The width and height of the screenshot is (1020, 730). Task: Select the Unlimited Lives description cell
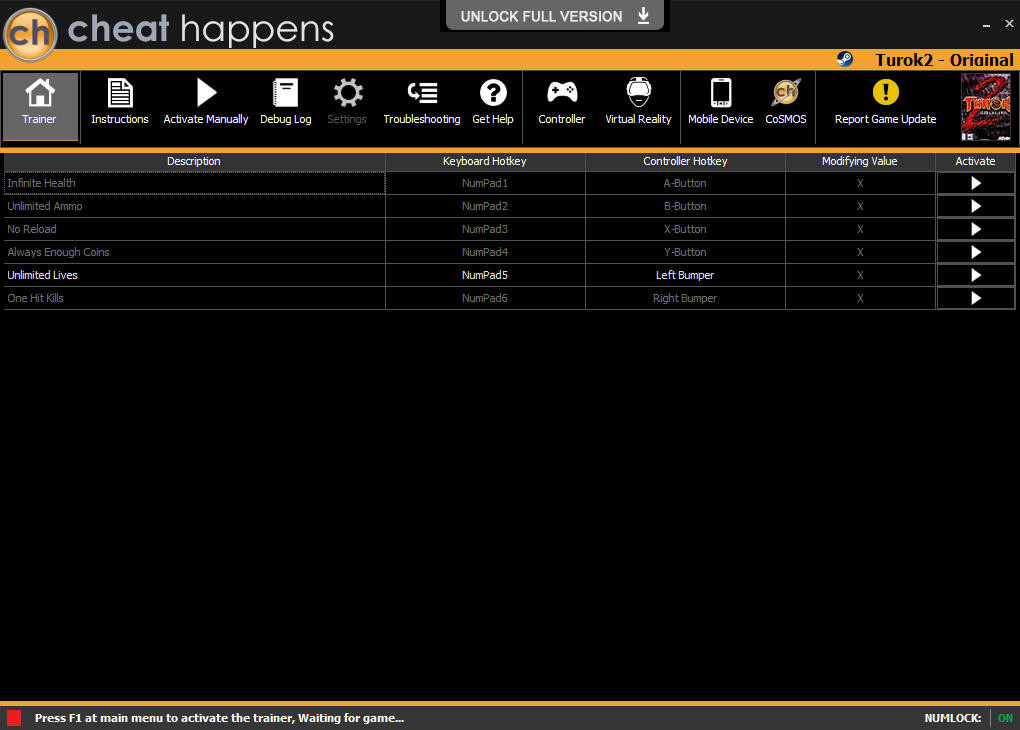tap(195, 275)
